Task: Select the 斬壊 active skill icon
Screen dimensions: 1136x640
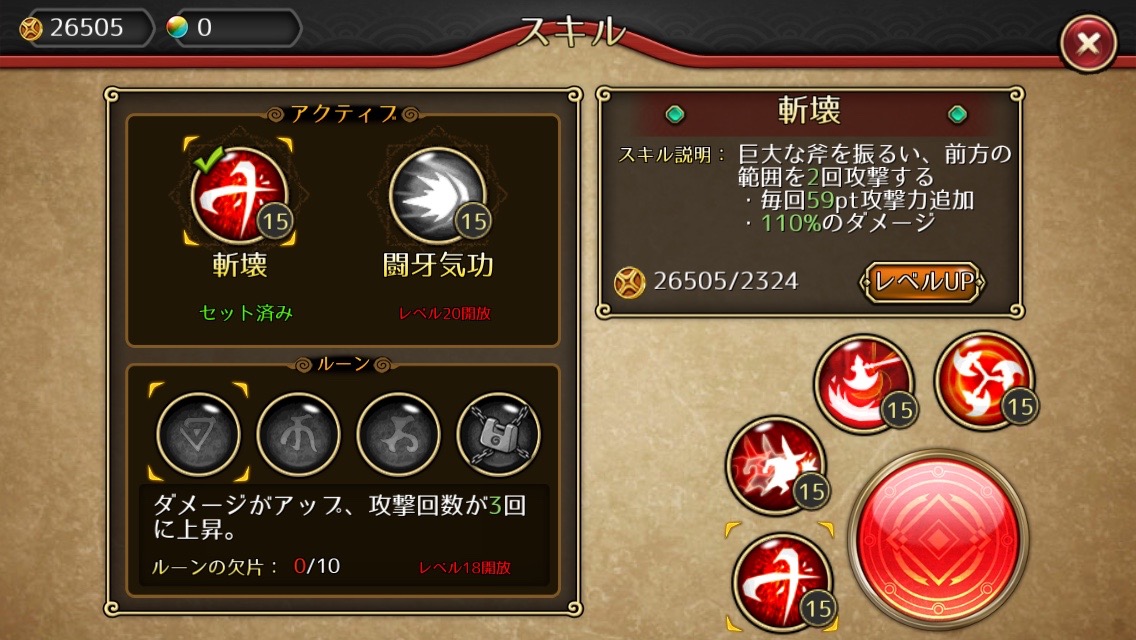Action: tap(239, 196)
